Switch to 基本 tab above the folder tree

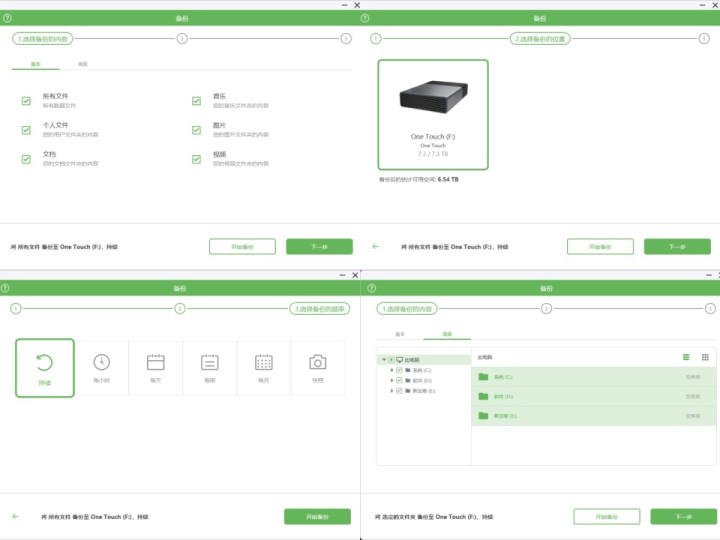coord(400,334)
